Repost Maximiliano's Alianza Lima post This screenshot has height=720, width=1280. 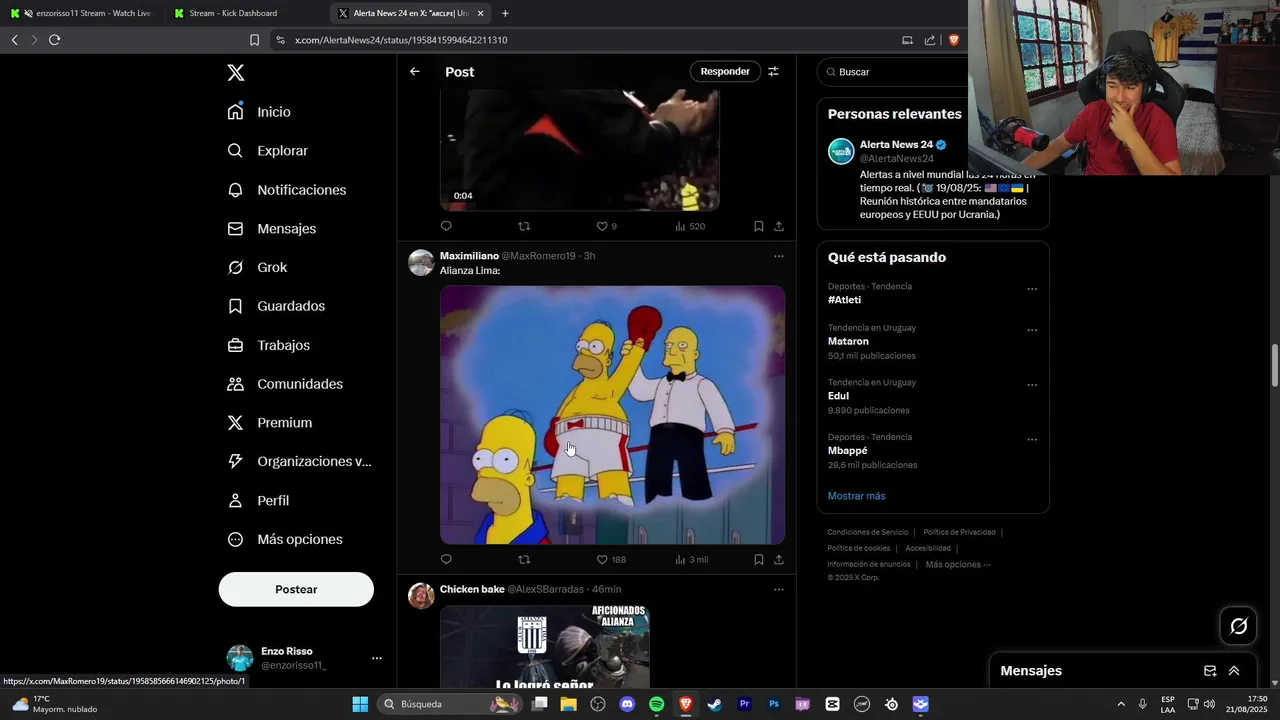click(524, 560)
